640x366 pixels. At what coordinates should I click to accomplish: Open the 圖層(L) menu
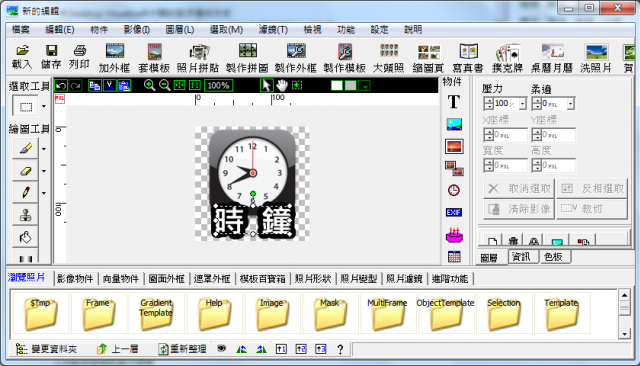coord(180,29)
